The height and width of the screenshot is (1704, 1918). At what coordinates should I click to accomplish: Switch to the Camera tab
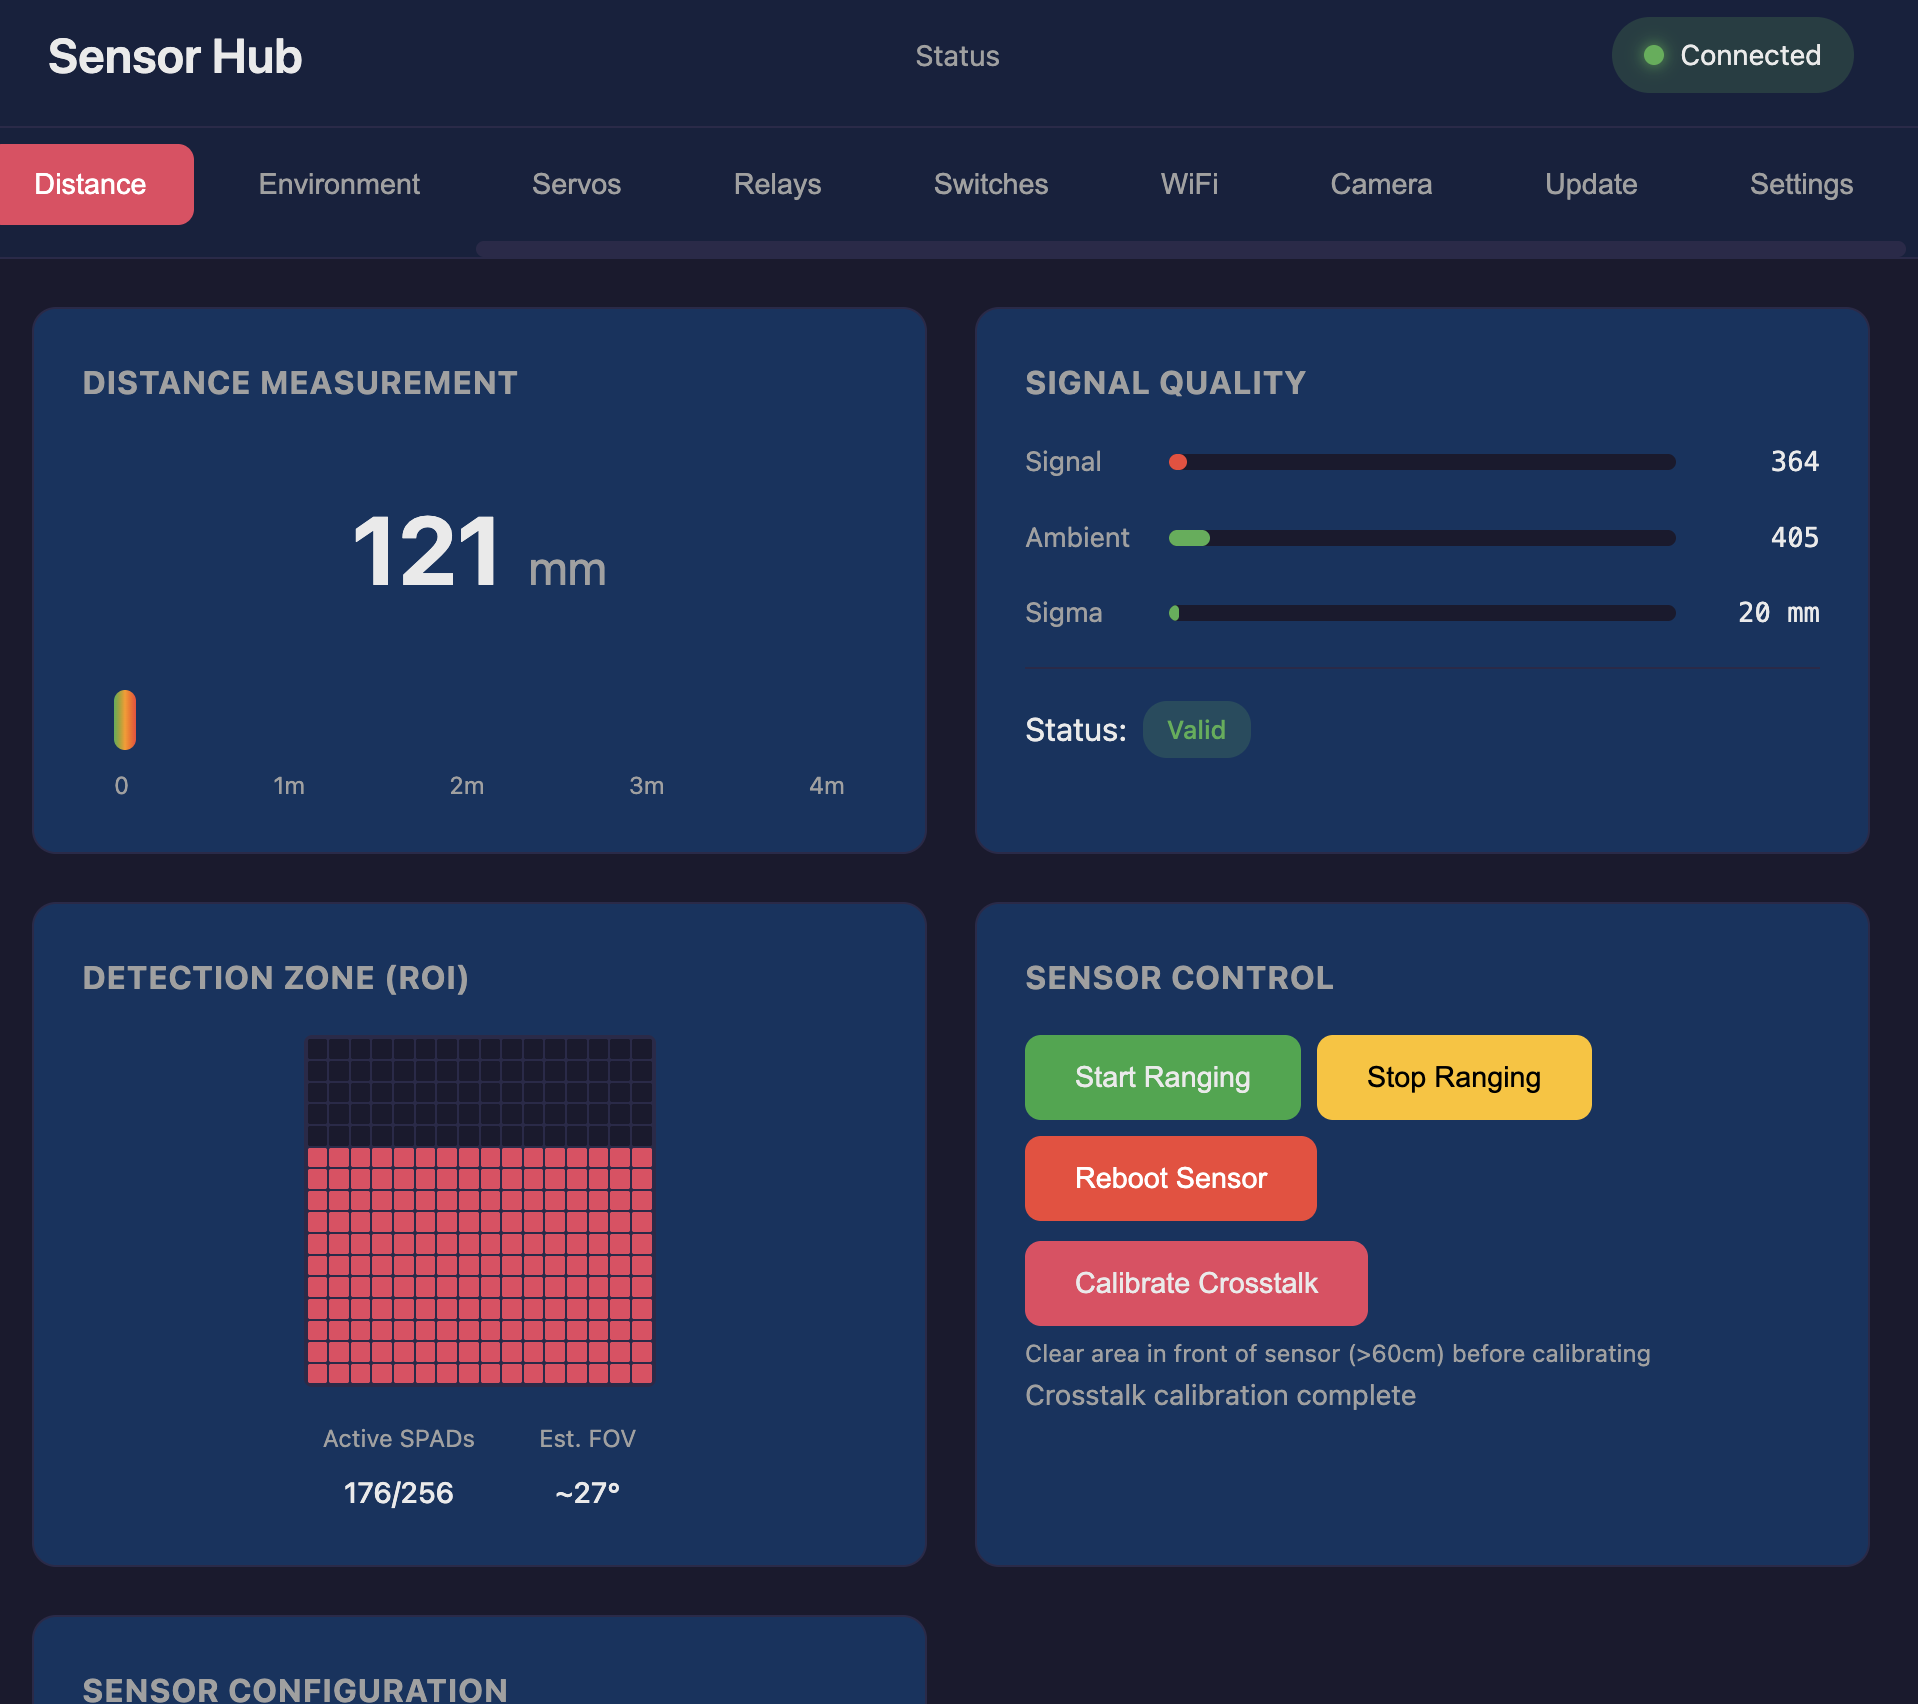[x=1381, y=184]
